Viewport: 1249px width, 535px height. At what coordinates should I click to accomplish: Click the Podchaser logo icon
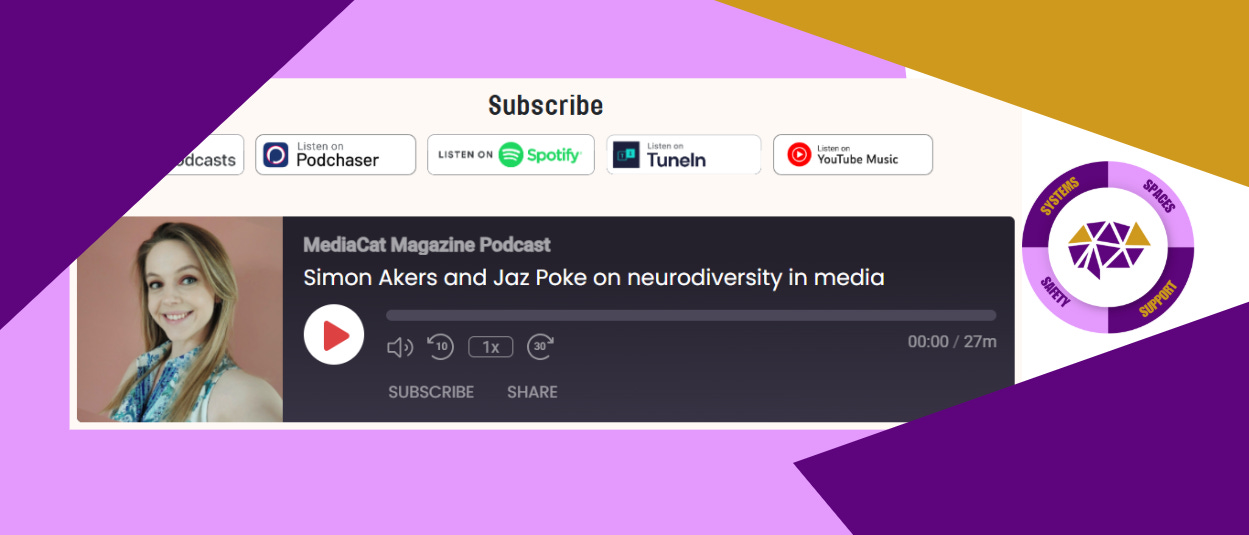click(x=276, y=155)
